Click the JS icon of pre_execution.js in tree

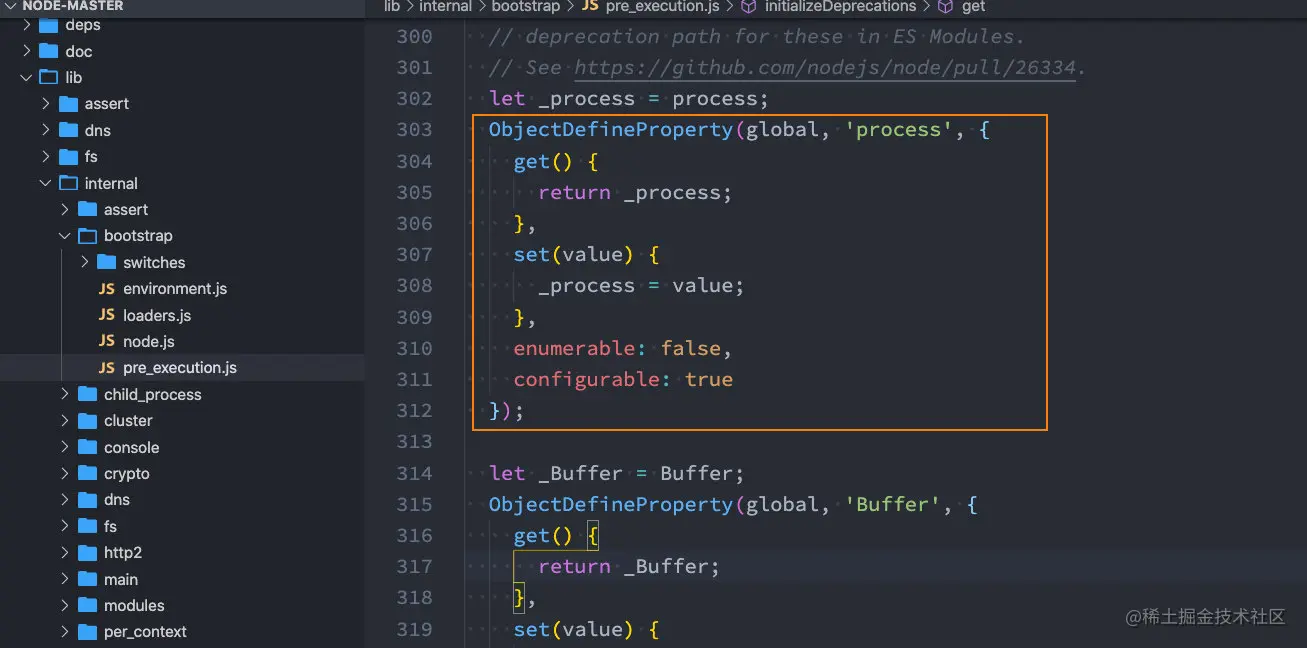[107, 368]
